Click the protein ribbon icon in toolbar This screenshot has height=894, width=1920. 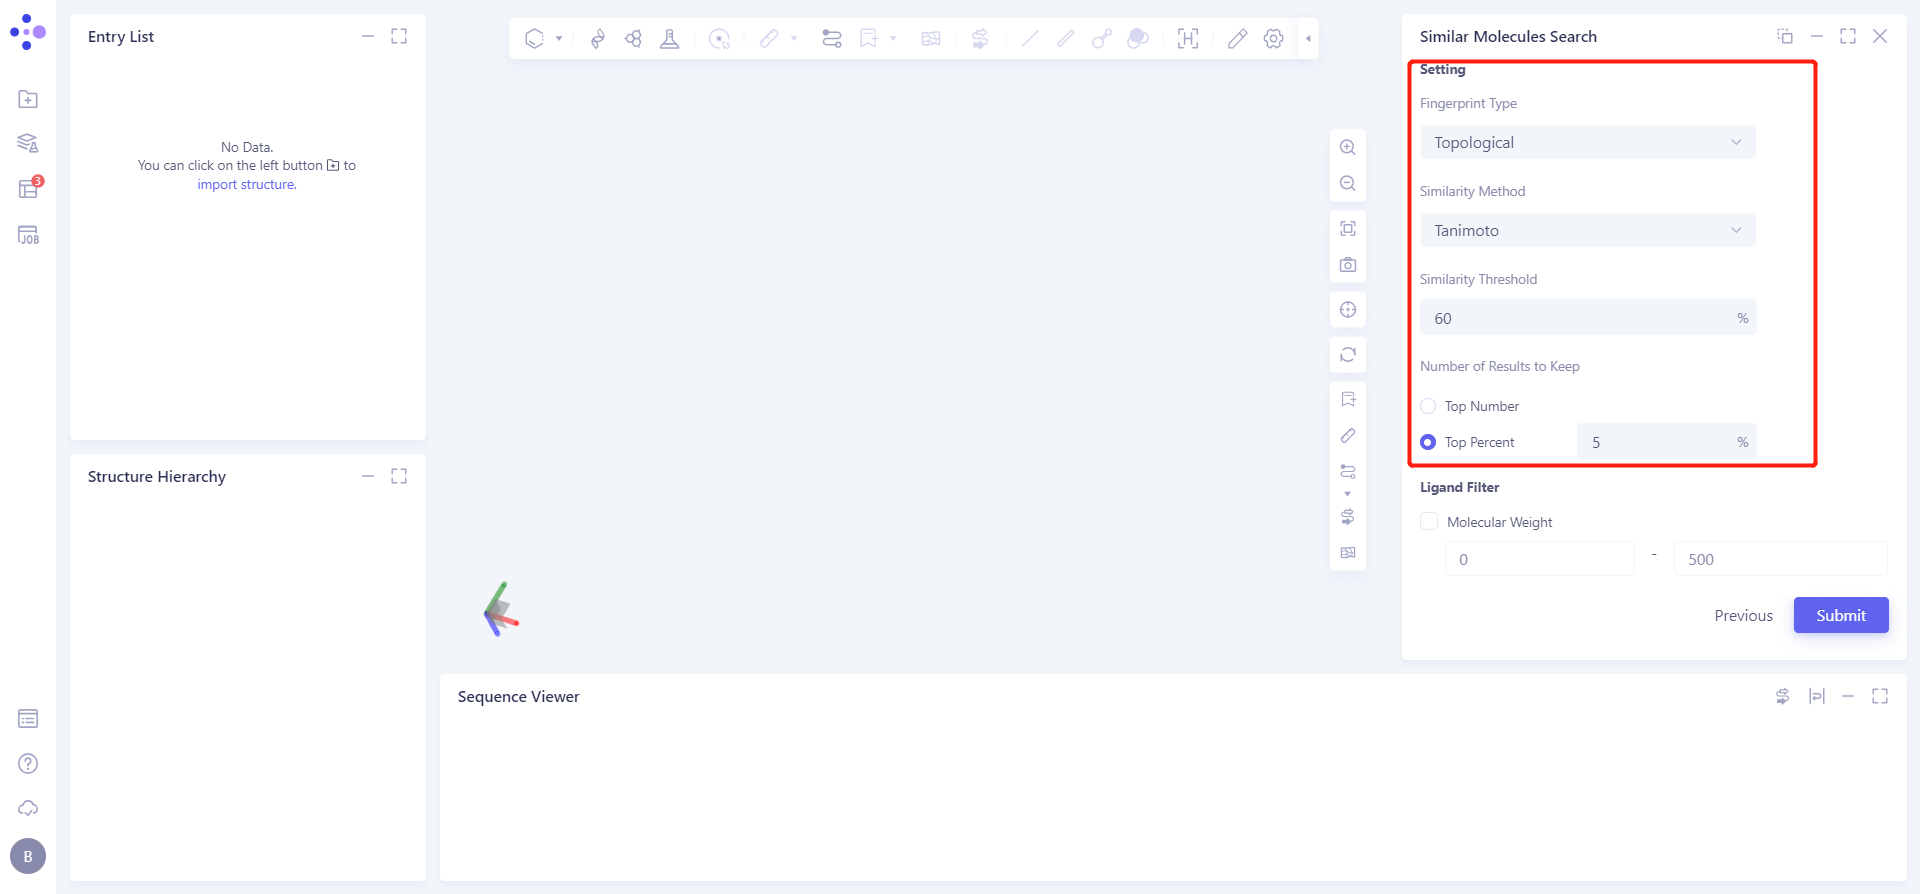tap(598, 38)
